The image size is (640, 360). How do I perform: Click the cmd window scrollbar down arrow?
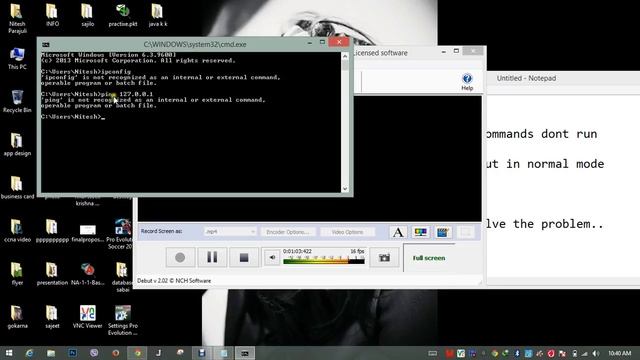(345, 188)
